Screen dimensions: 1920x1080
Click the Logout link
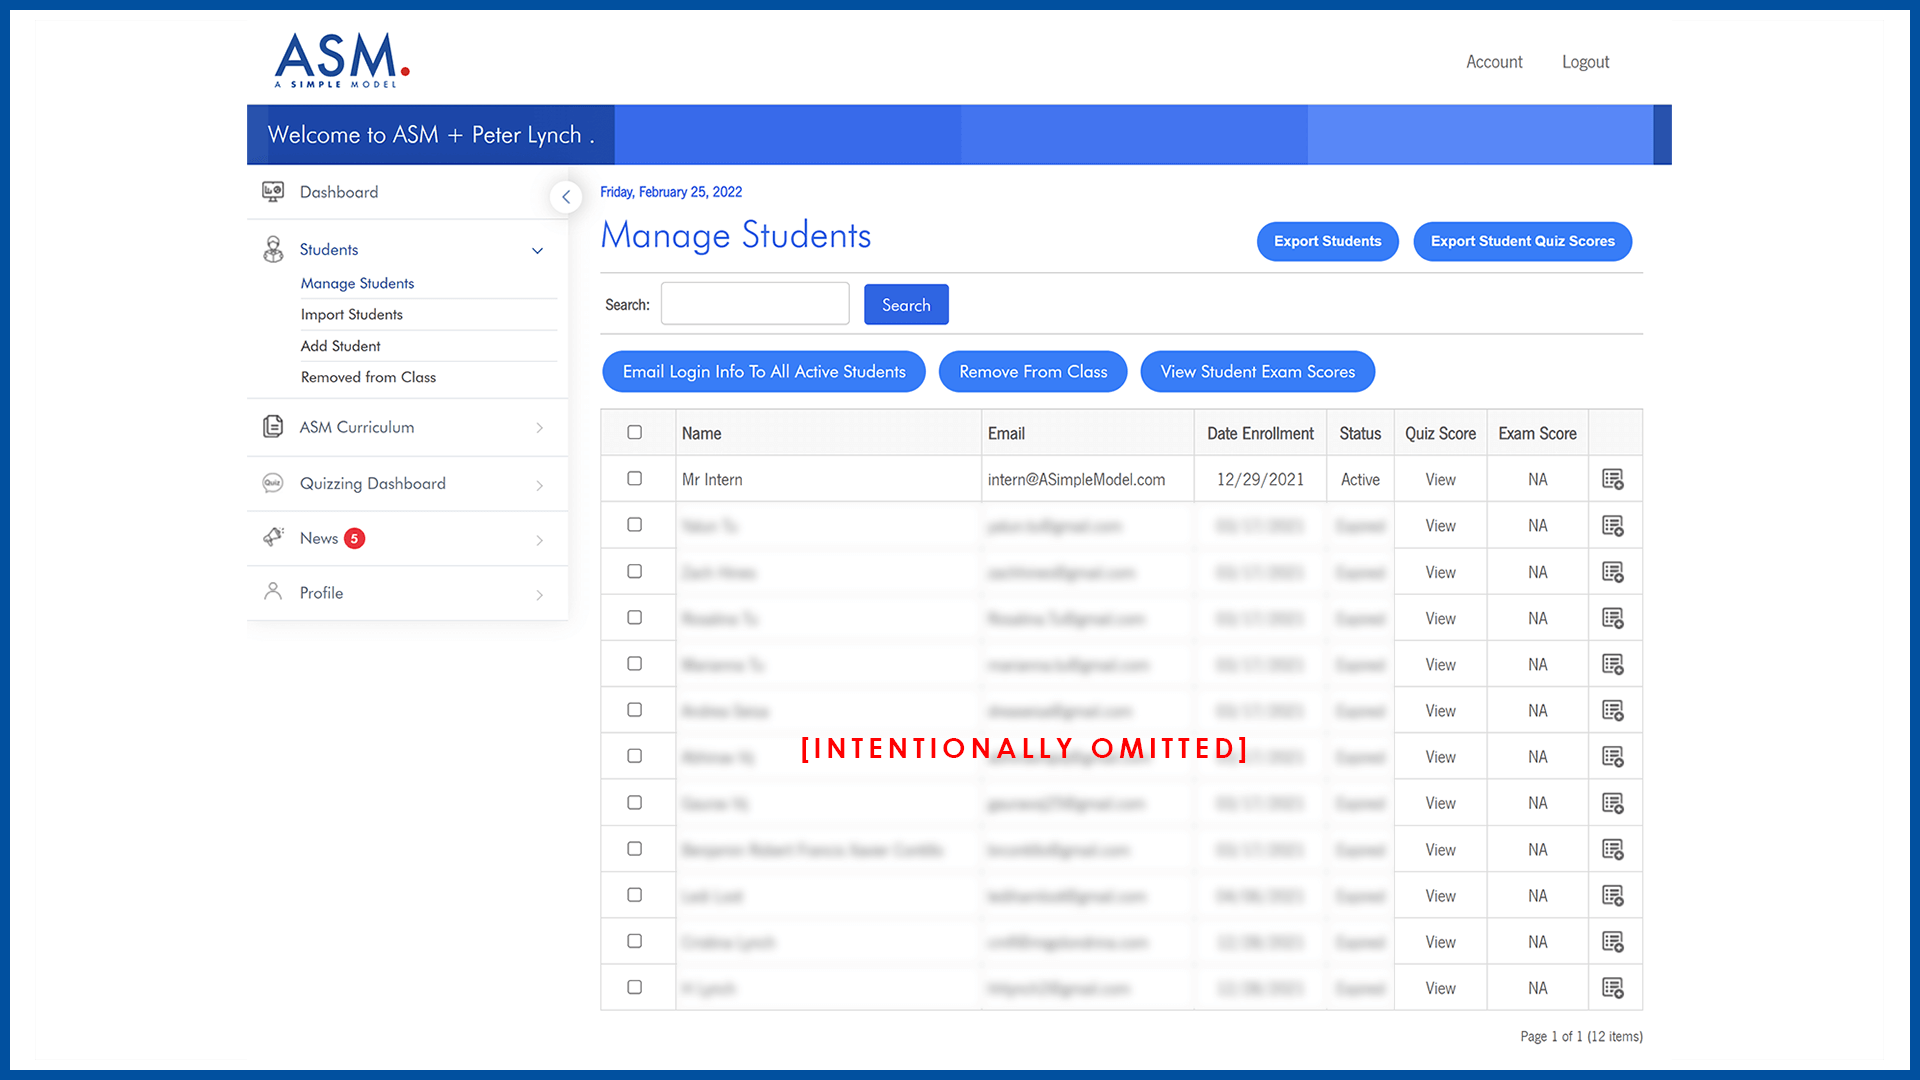tap(1585, 62)
